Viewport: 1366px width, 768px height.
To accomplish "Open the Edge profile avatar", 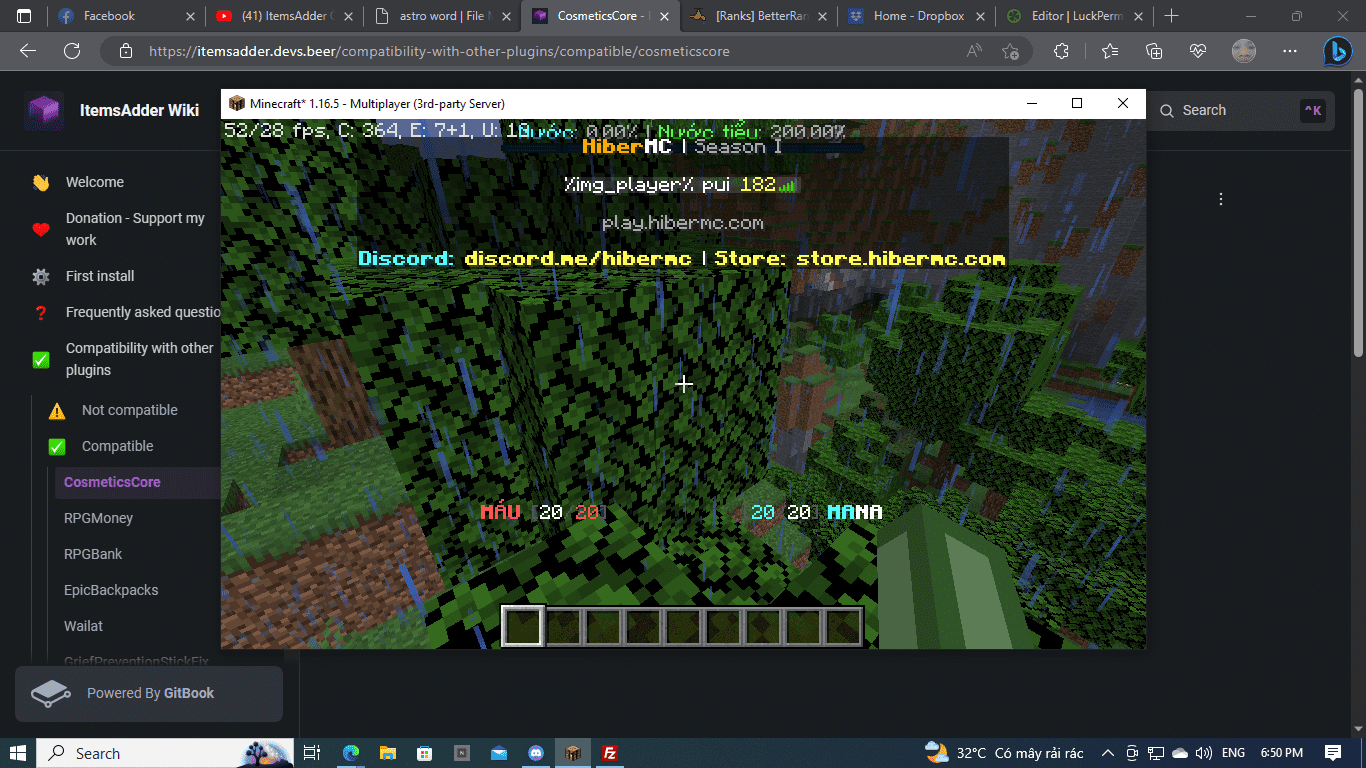I will (x=1244, y=52).
